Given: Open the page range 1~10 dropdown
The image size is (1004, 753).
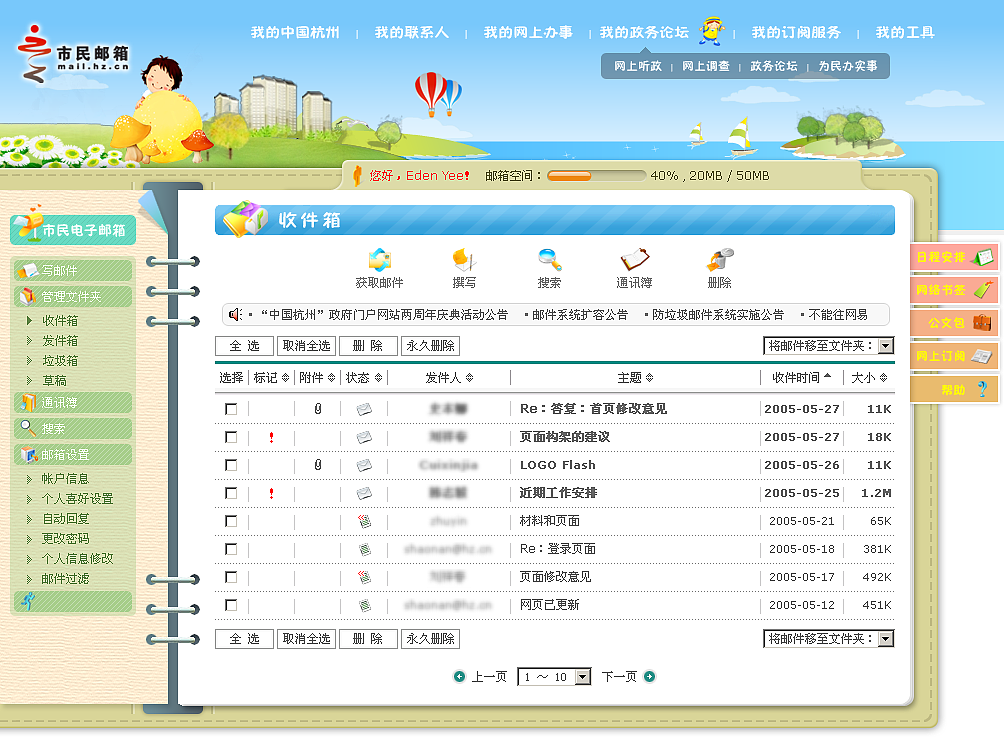Looking at the screenshot, I should pyautogui.click(x=554, y=676).
